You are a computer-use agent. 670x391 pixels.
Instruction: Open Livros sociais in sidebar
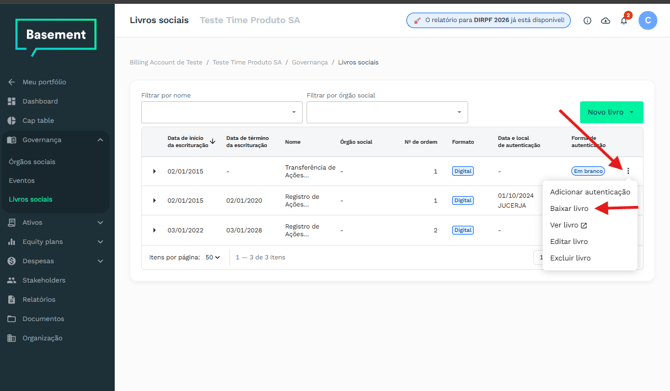coord(30,200)
